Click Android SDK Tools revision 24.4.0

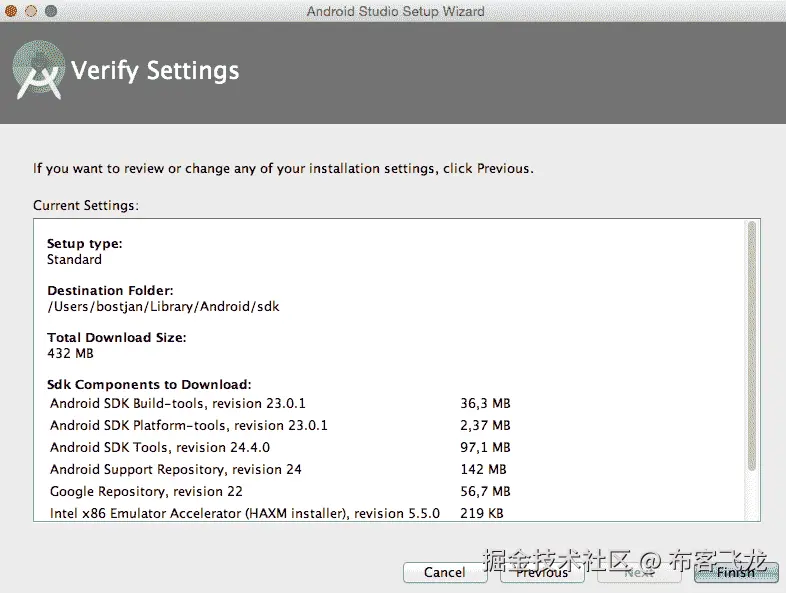160,448
